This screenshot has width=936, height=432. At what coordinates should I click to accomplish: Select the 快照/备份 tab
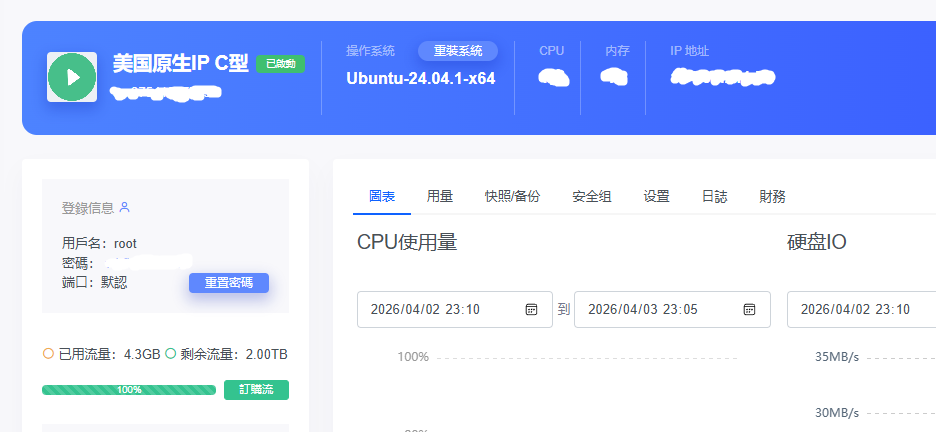(512, 197)
